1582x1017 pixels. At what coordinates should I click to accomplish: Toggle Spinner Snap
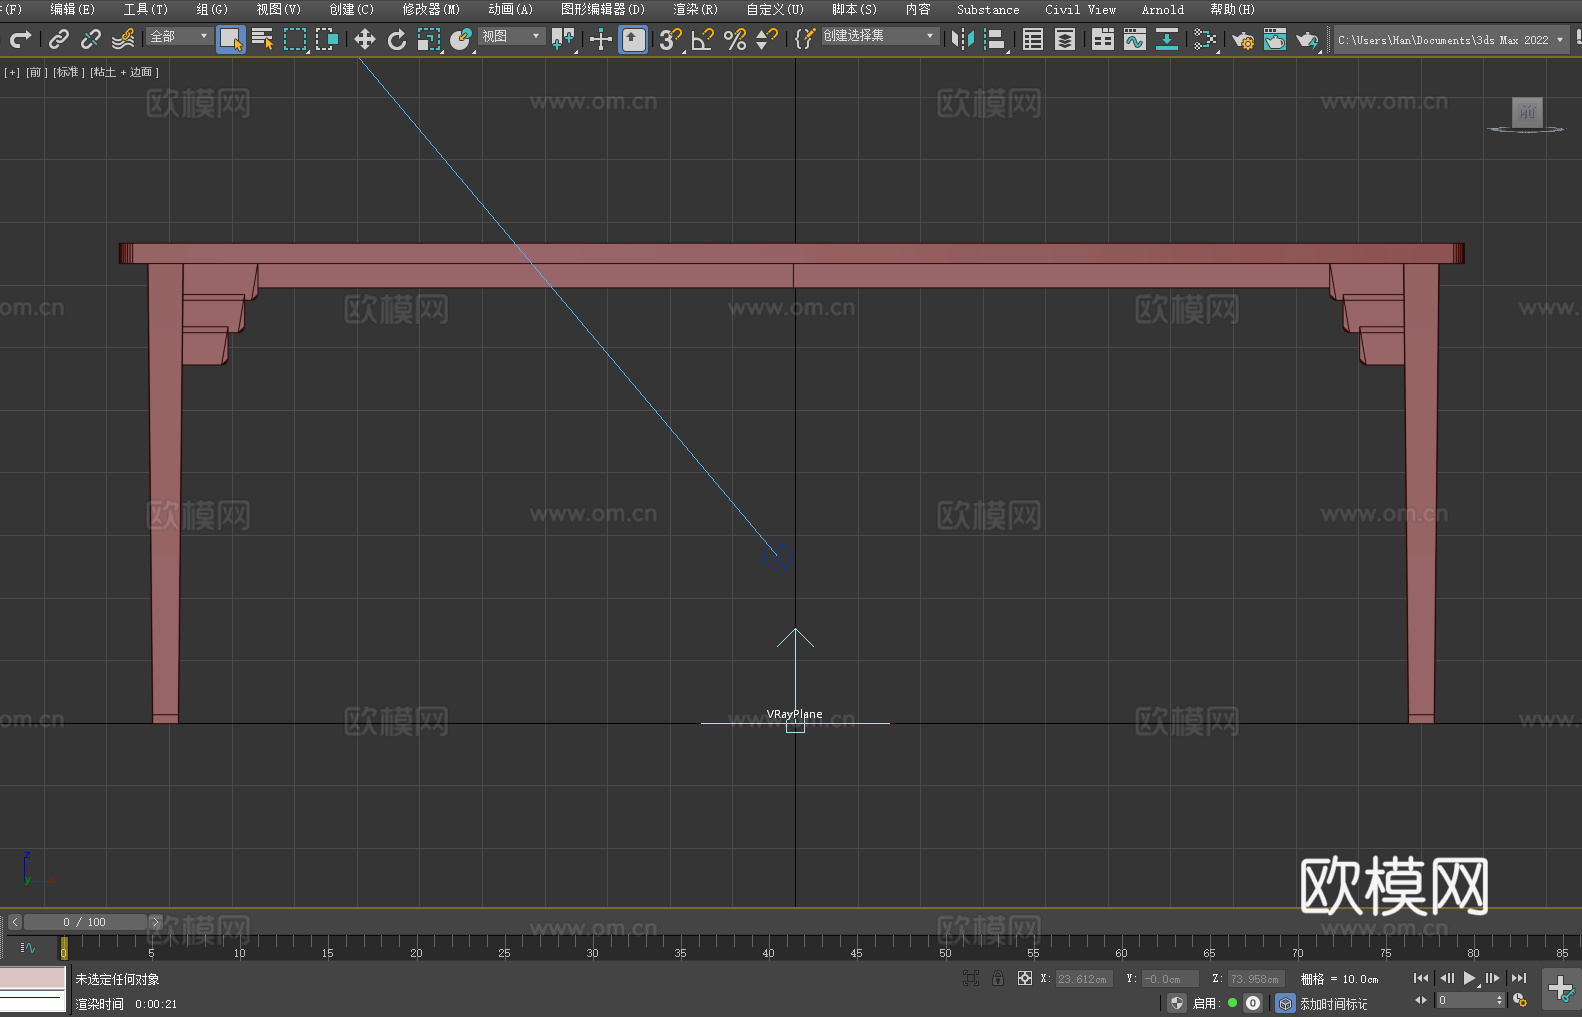click(x=767, y=39)
